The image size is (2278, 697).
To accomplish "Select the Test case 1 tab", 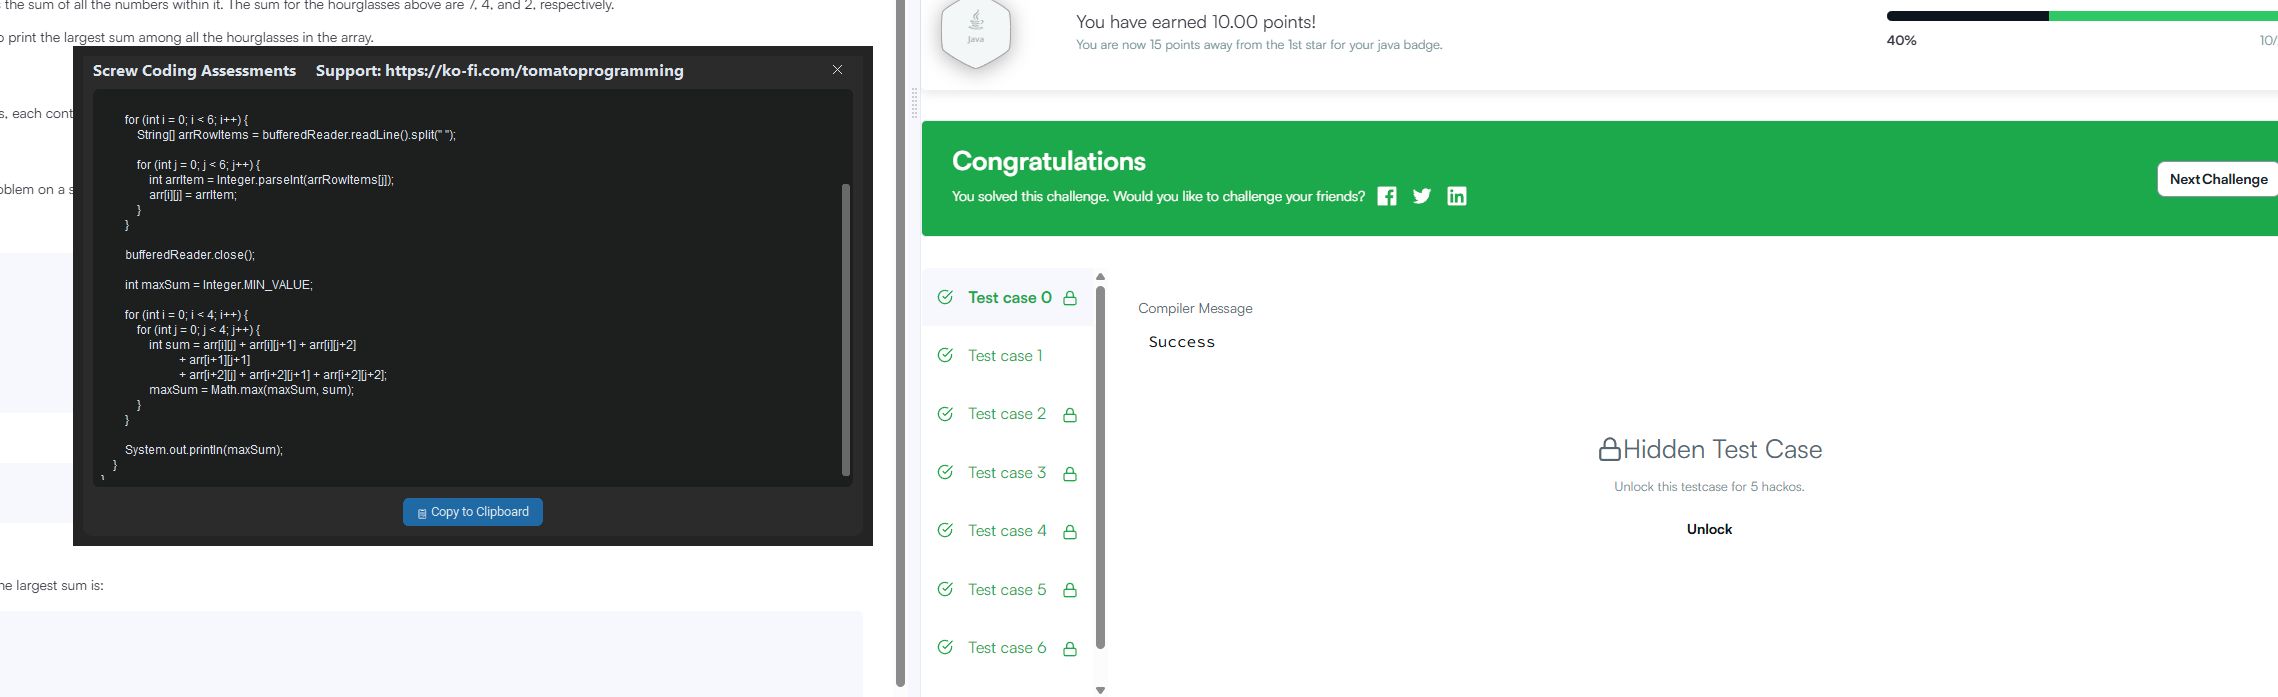I will pos(1004,356).
